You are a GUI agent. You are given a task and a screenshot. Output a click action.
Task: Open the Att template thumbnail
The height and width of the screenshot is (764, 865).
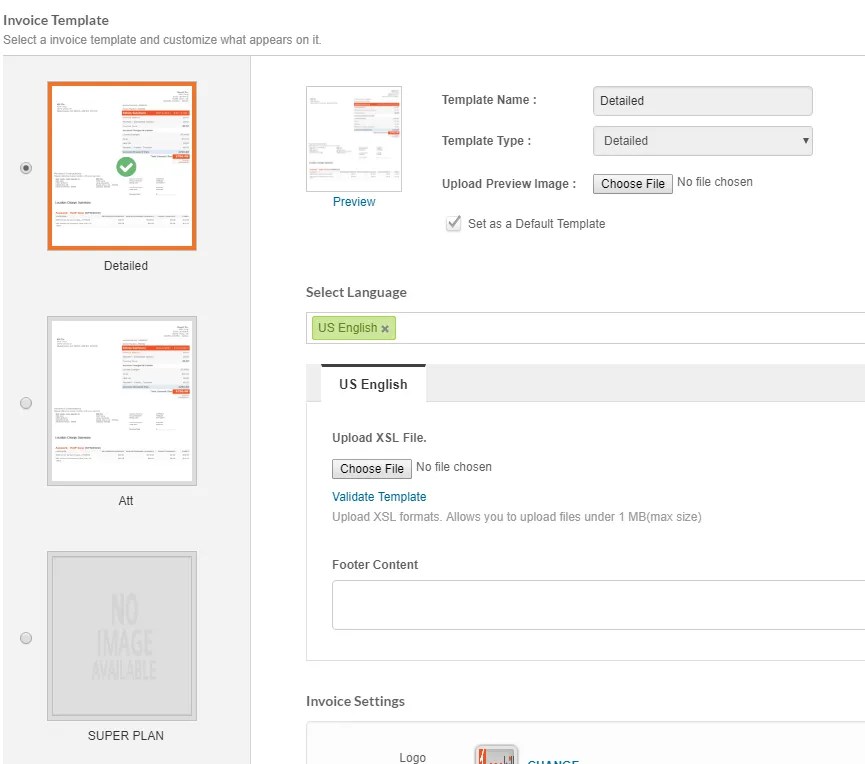pos(122,401)
